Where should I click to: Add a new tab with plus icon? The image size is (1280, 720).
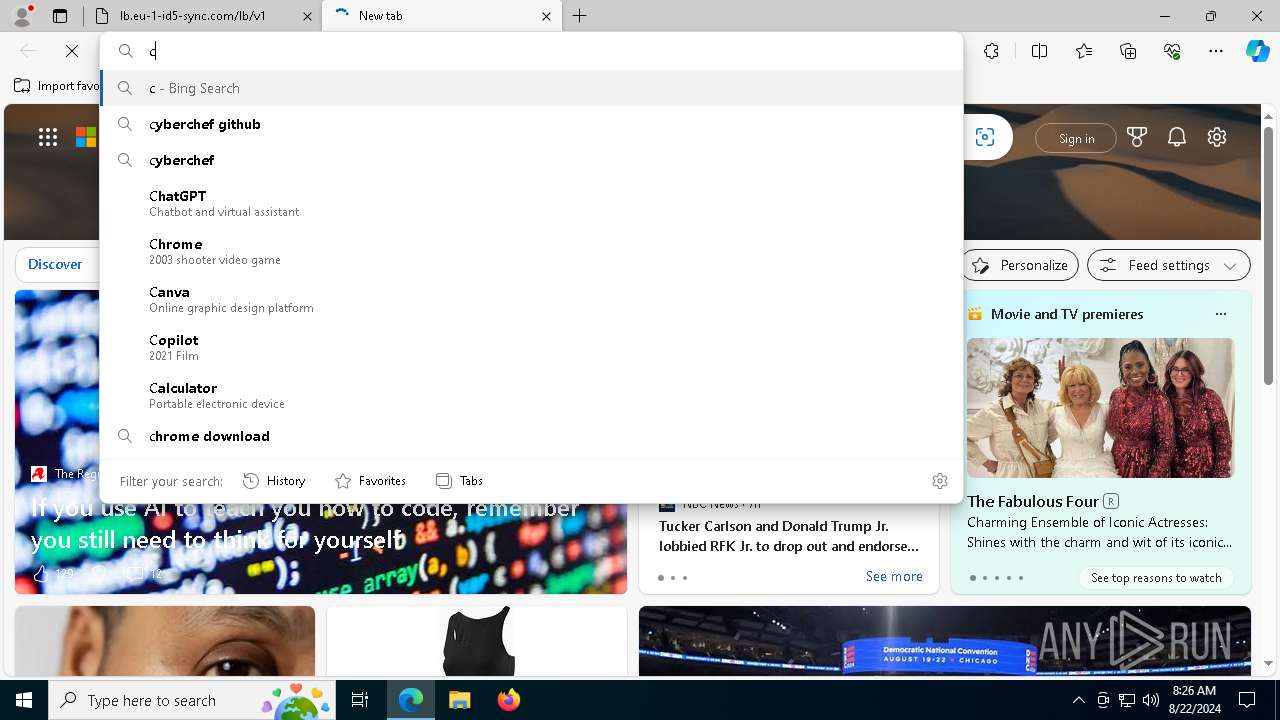tap(580, 16)
